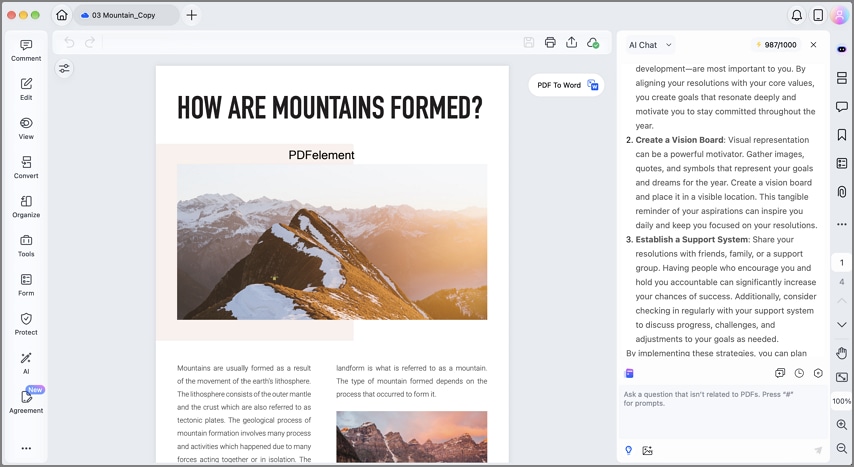Open the page thumbnails panel
Screen dimensions: 854x467
pos(841,78)
